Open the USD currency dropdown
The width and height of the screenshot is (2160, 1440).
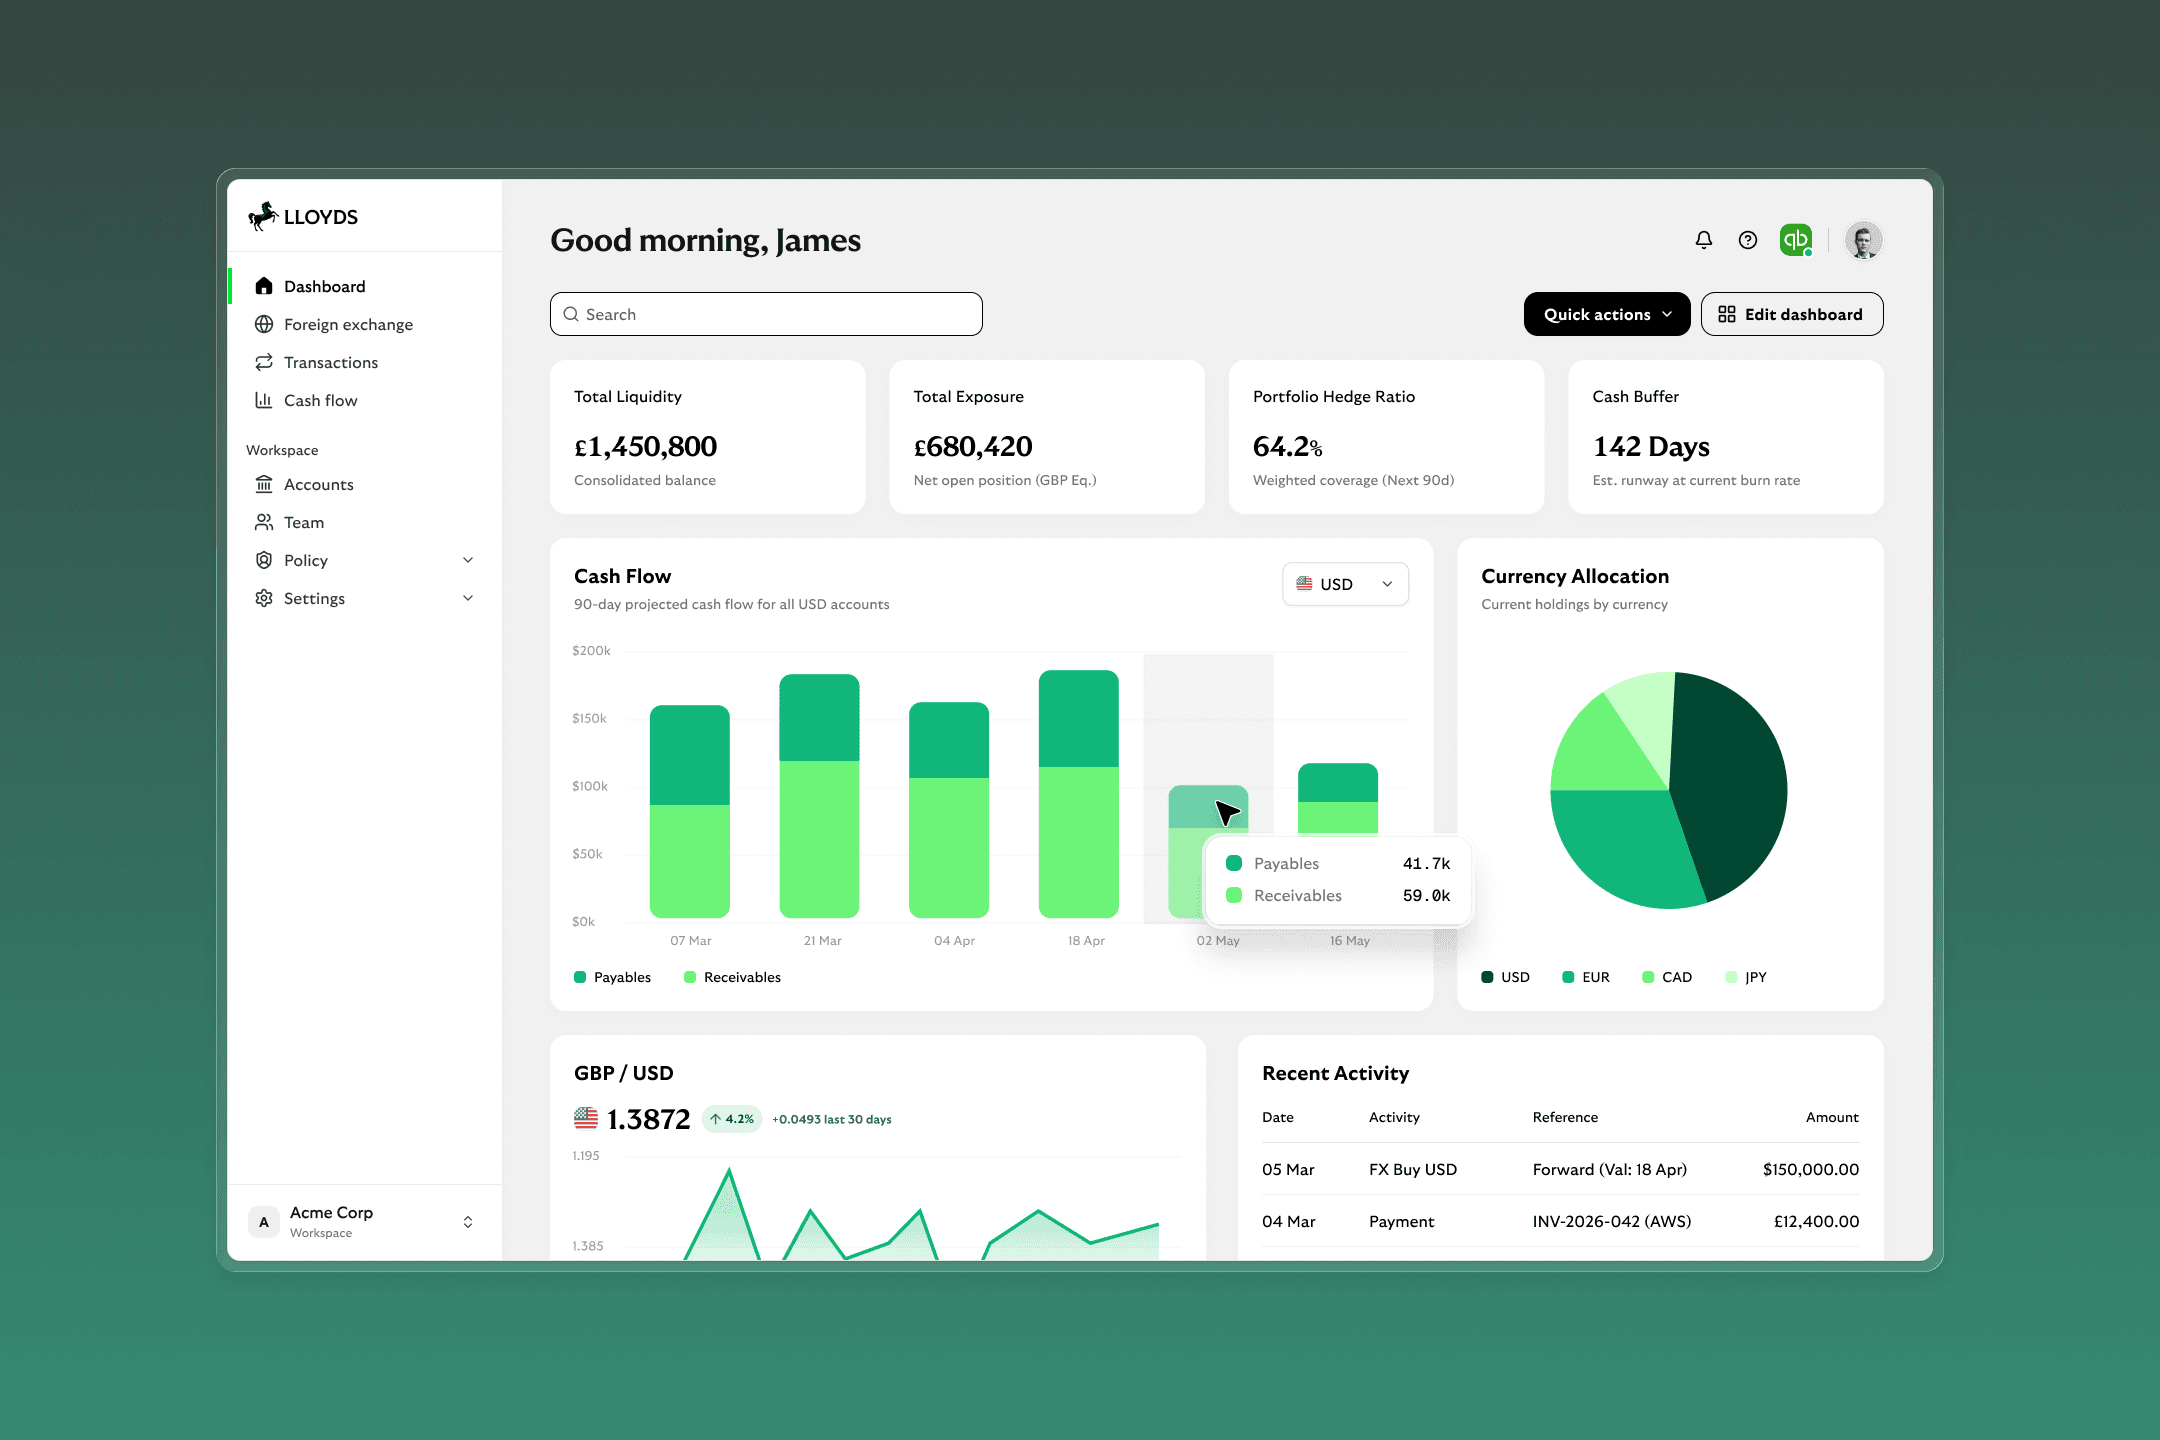click(x=1345, y=584)
